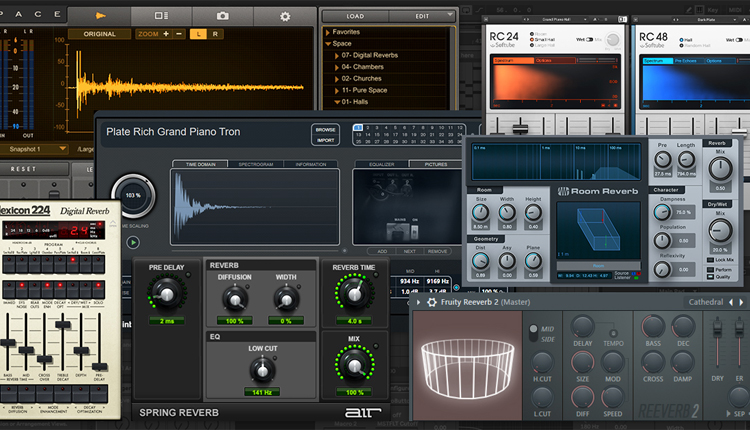
Task: Switch to the Spectrogram tab
Action: [x=255, y=164]
